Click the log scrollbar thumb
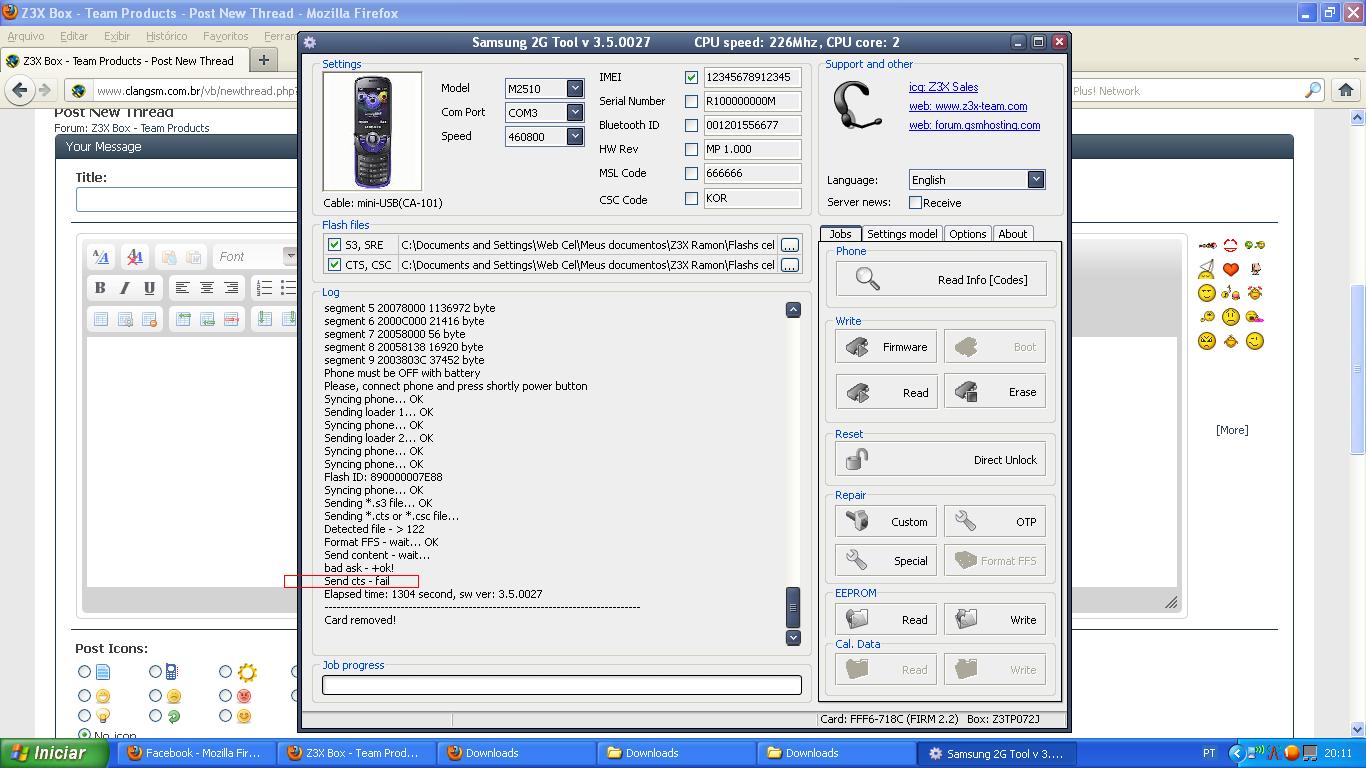The height and width of the screenshot is (768, 1366). click(793, 607)
